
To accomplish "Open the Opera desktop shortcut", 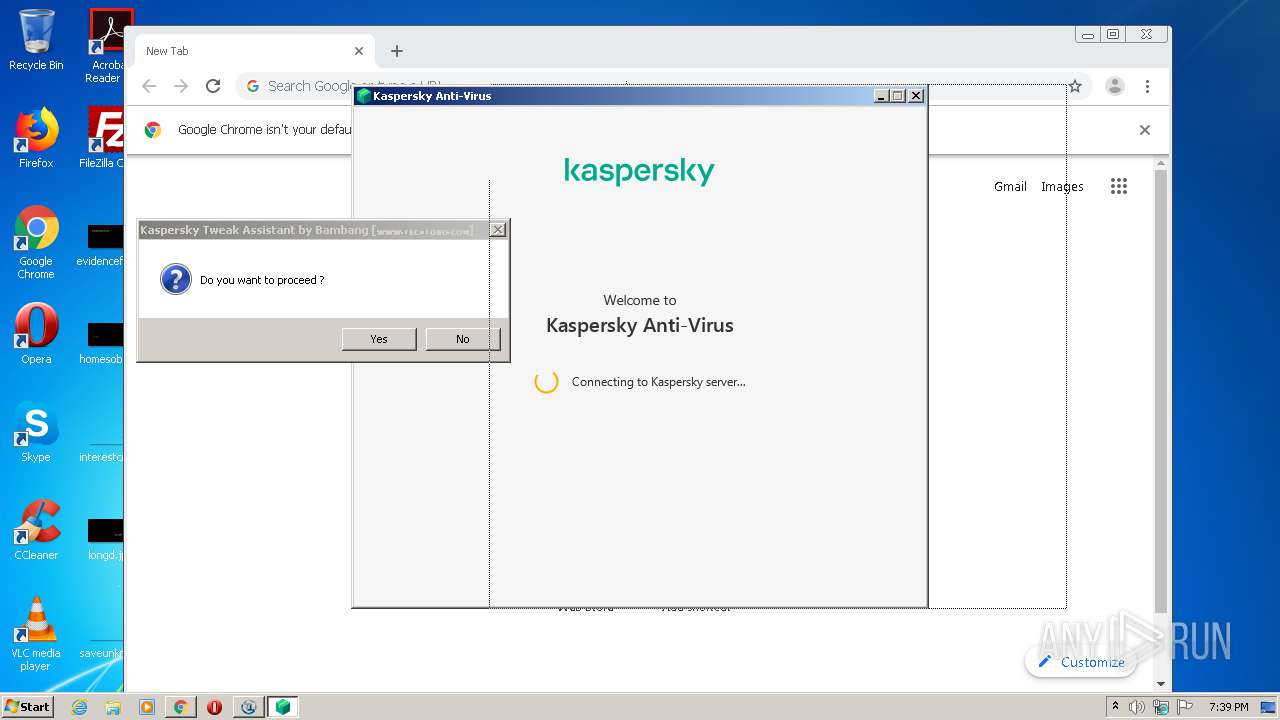I will coord(36,334).
